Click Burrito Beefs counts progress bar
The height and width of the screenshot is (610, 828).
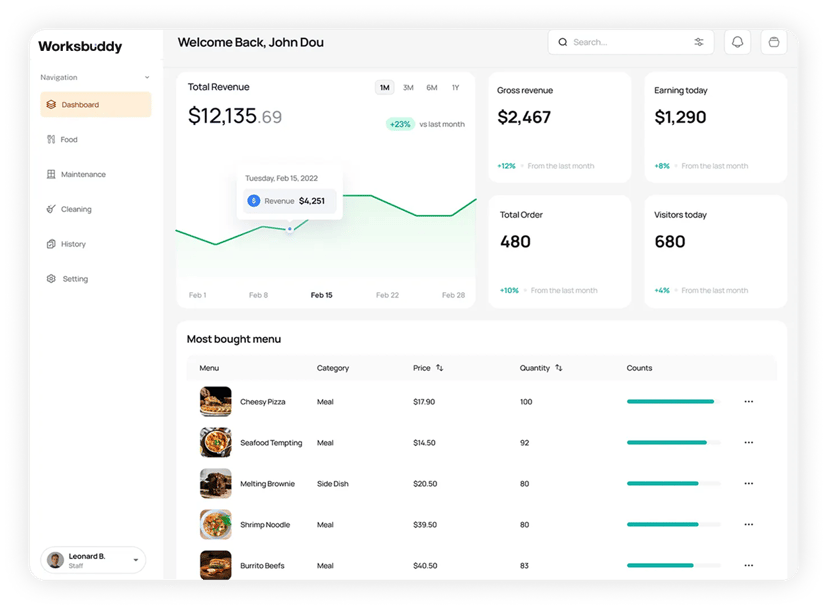(674, 566)
